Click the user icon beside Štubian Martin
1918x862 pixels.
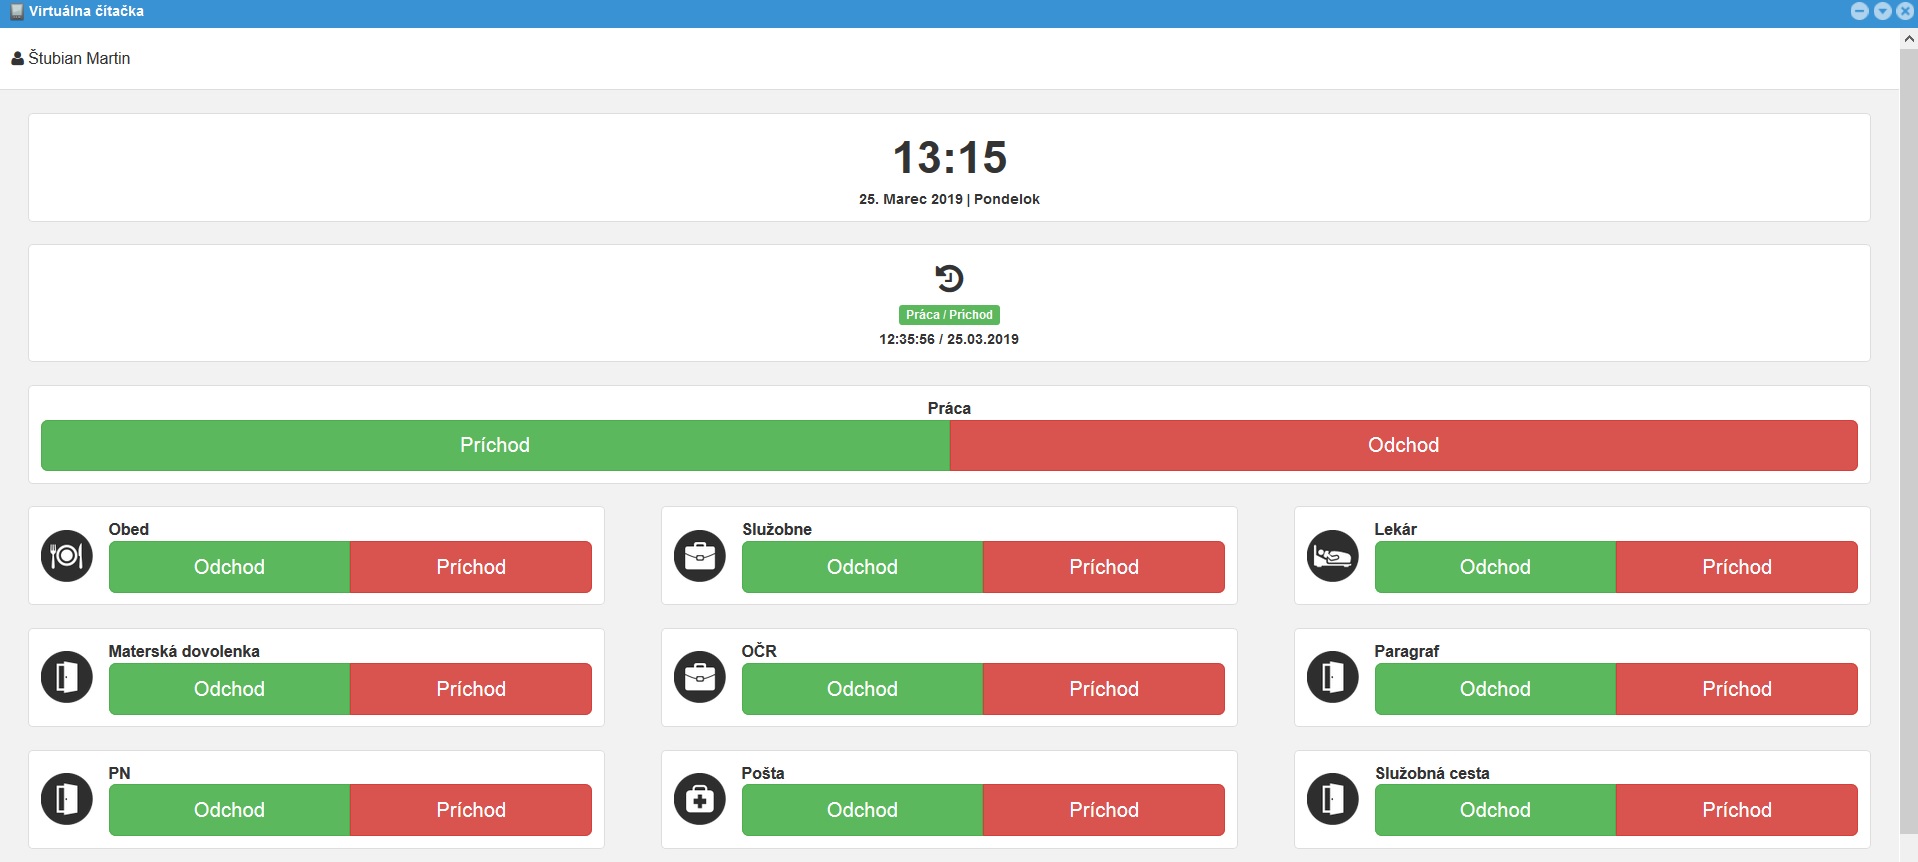point(17,59)
